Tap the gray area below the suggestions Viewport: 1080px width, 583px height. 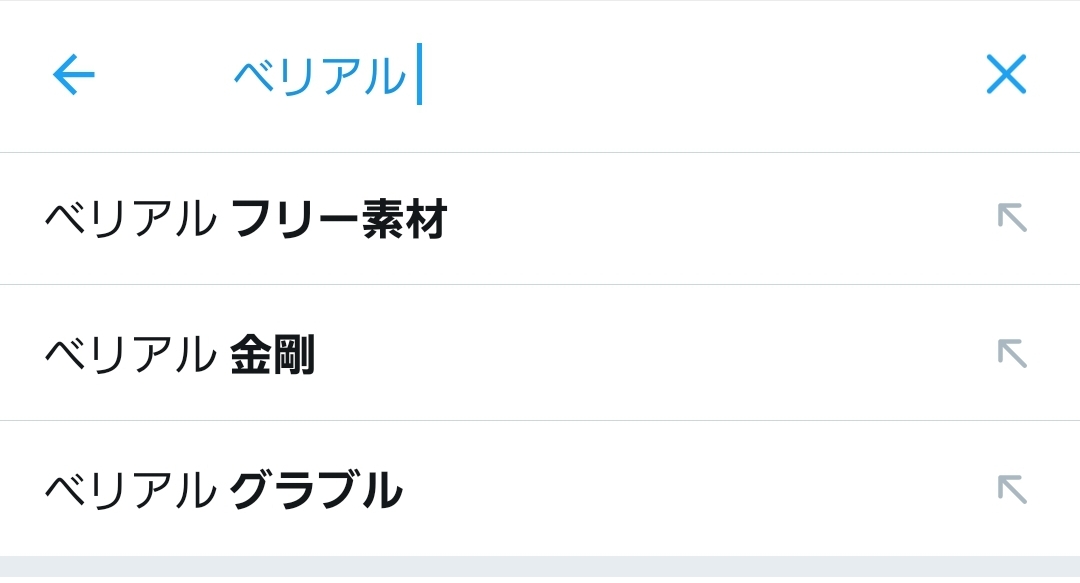click(540, 569)
